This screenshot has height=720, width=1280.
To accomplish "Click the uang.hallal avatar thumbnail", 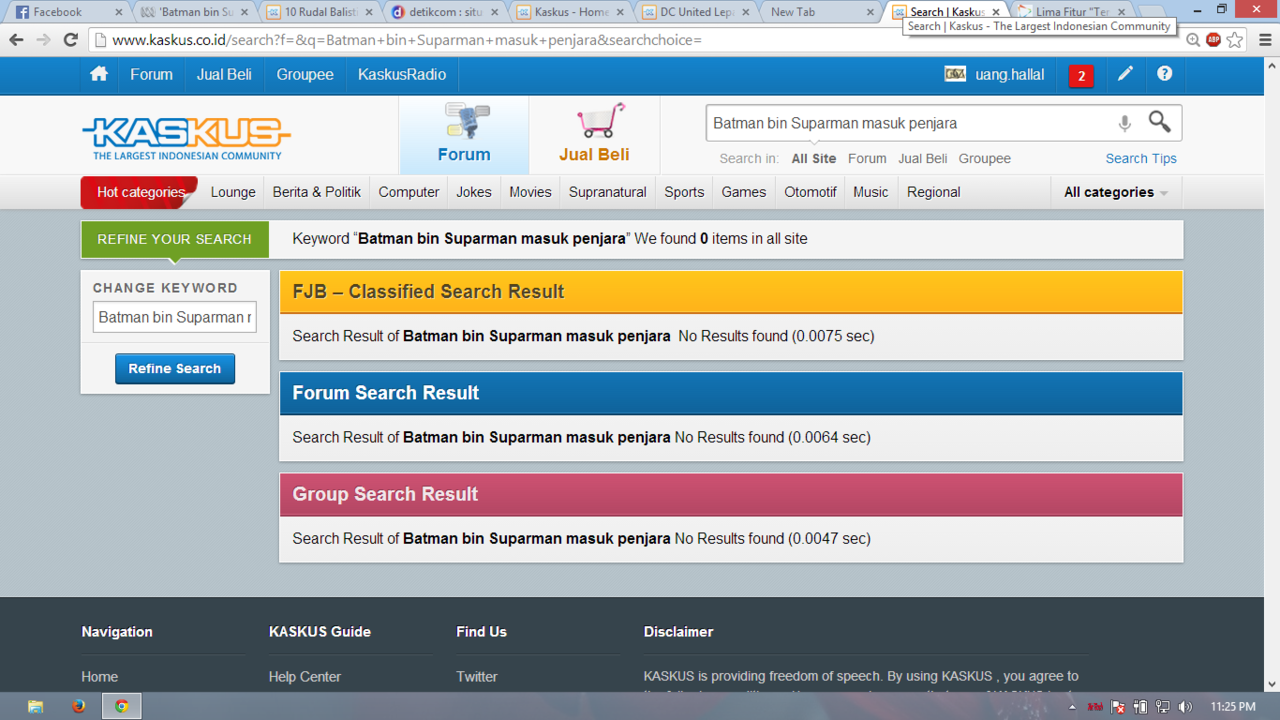I will pos(955,74).
